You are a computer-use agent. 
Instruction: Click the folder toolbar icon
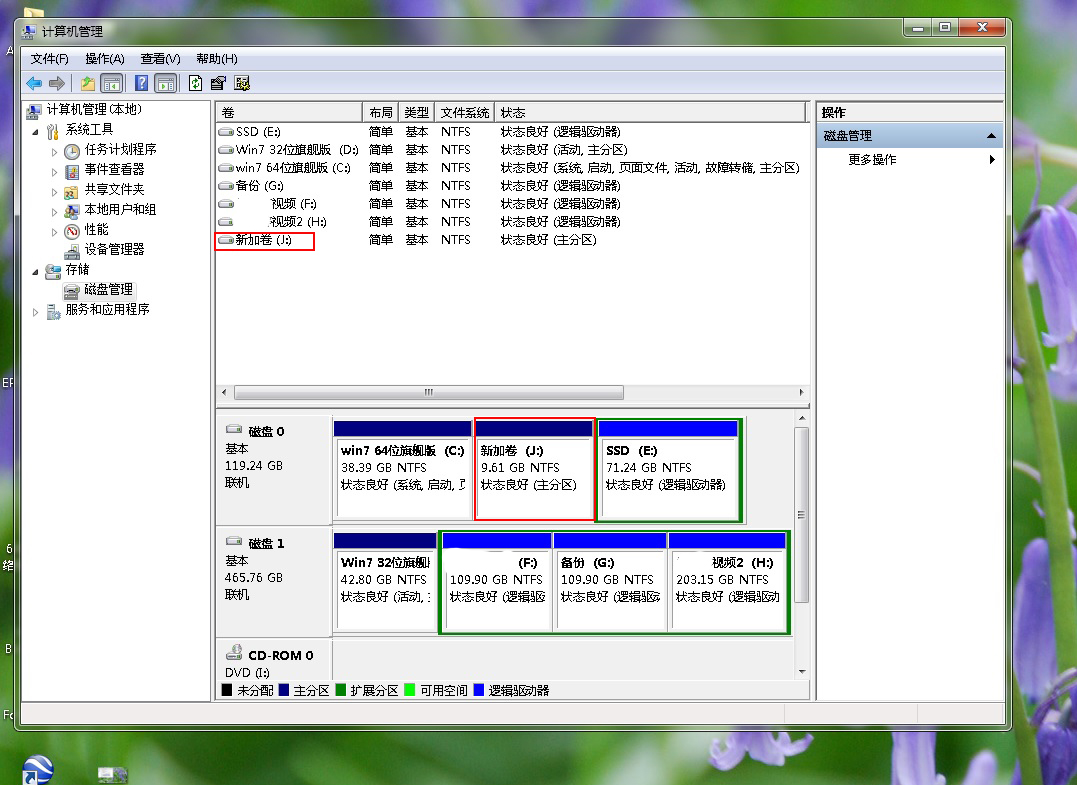86,83
